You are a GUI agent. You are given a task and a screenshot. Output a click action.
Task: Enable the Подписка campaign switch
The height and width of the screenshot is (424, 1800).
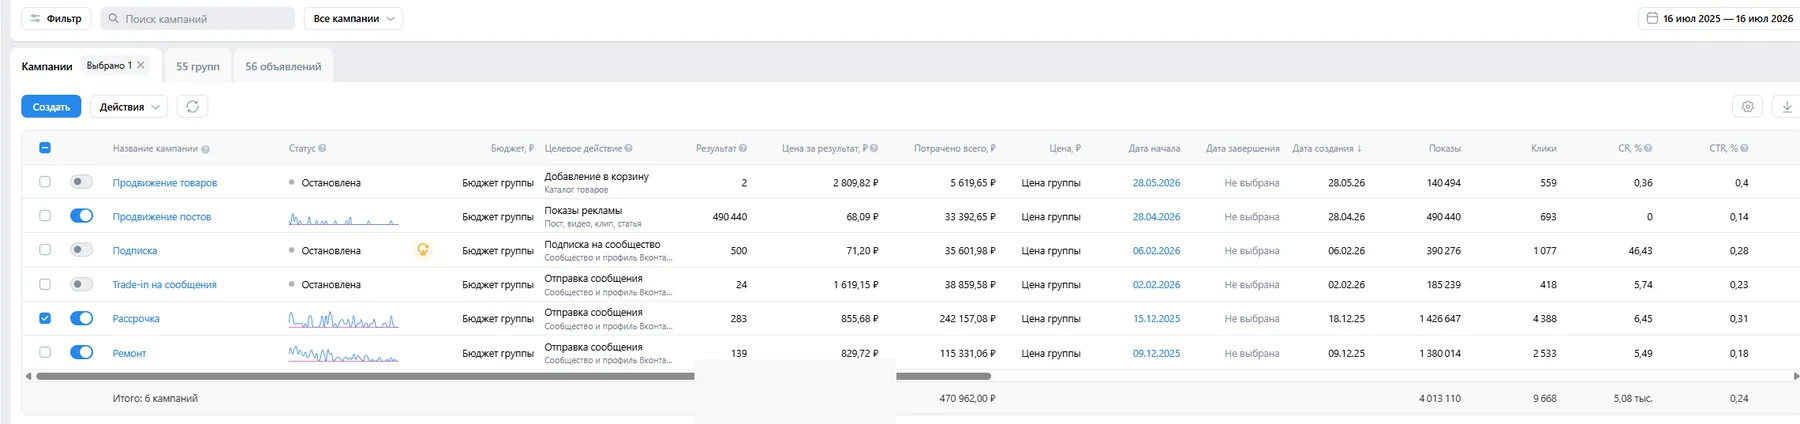click(x=82, y=250)
